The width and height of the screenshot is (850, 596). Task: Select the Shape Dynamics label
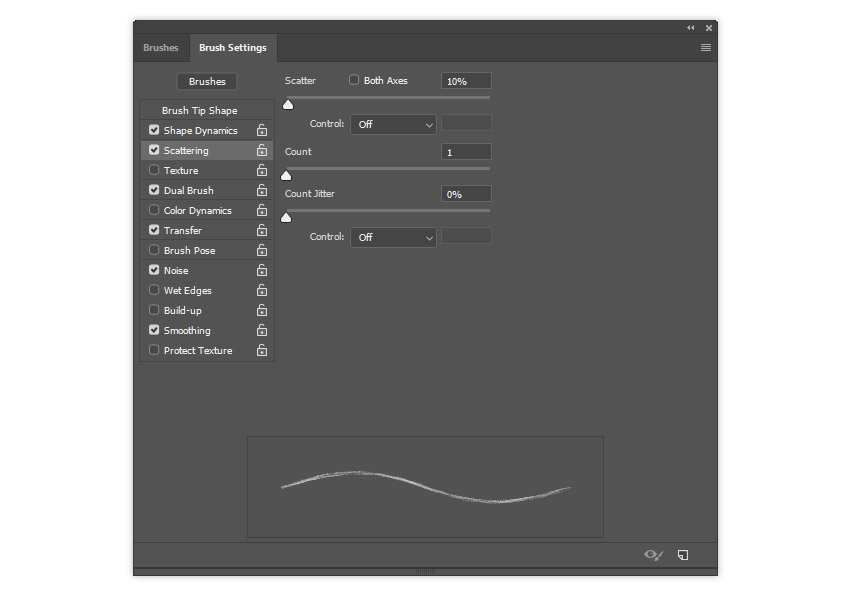pos(201,131)
